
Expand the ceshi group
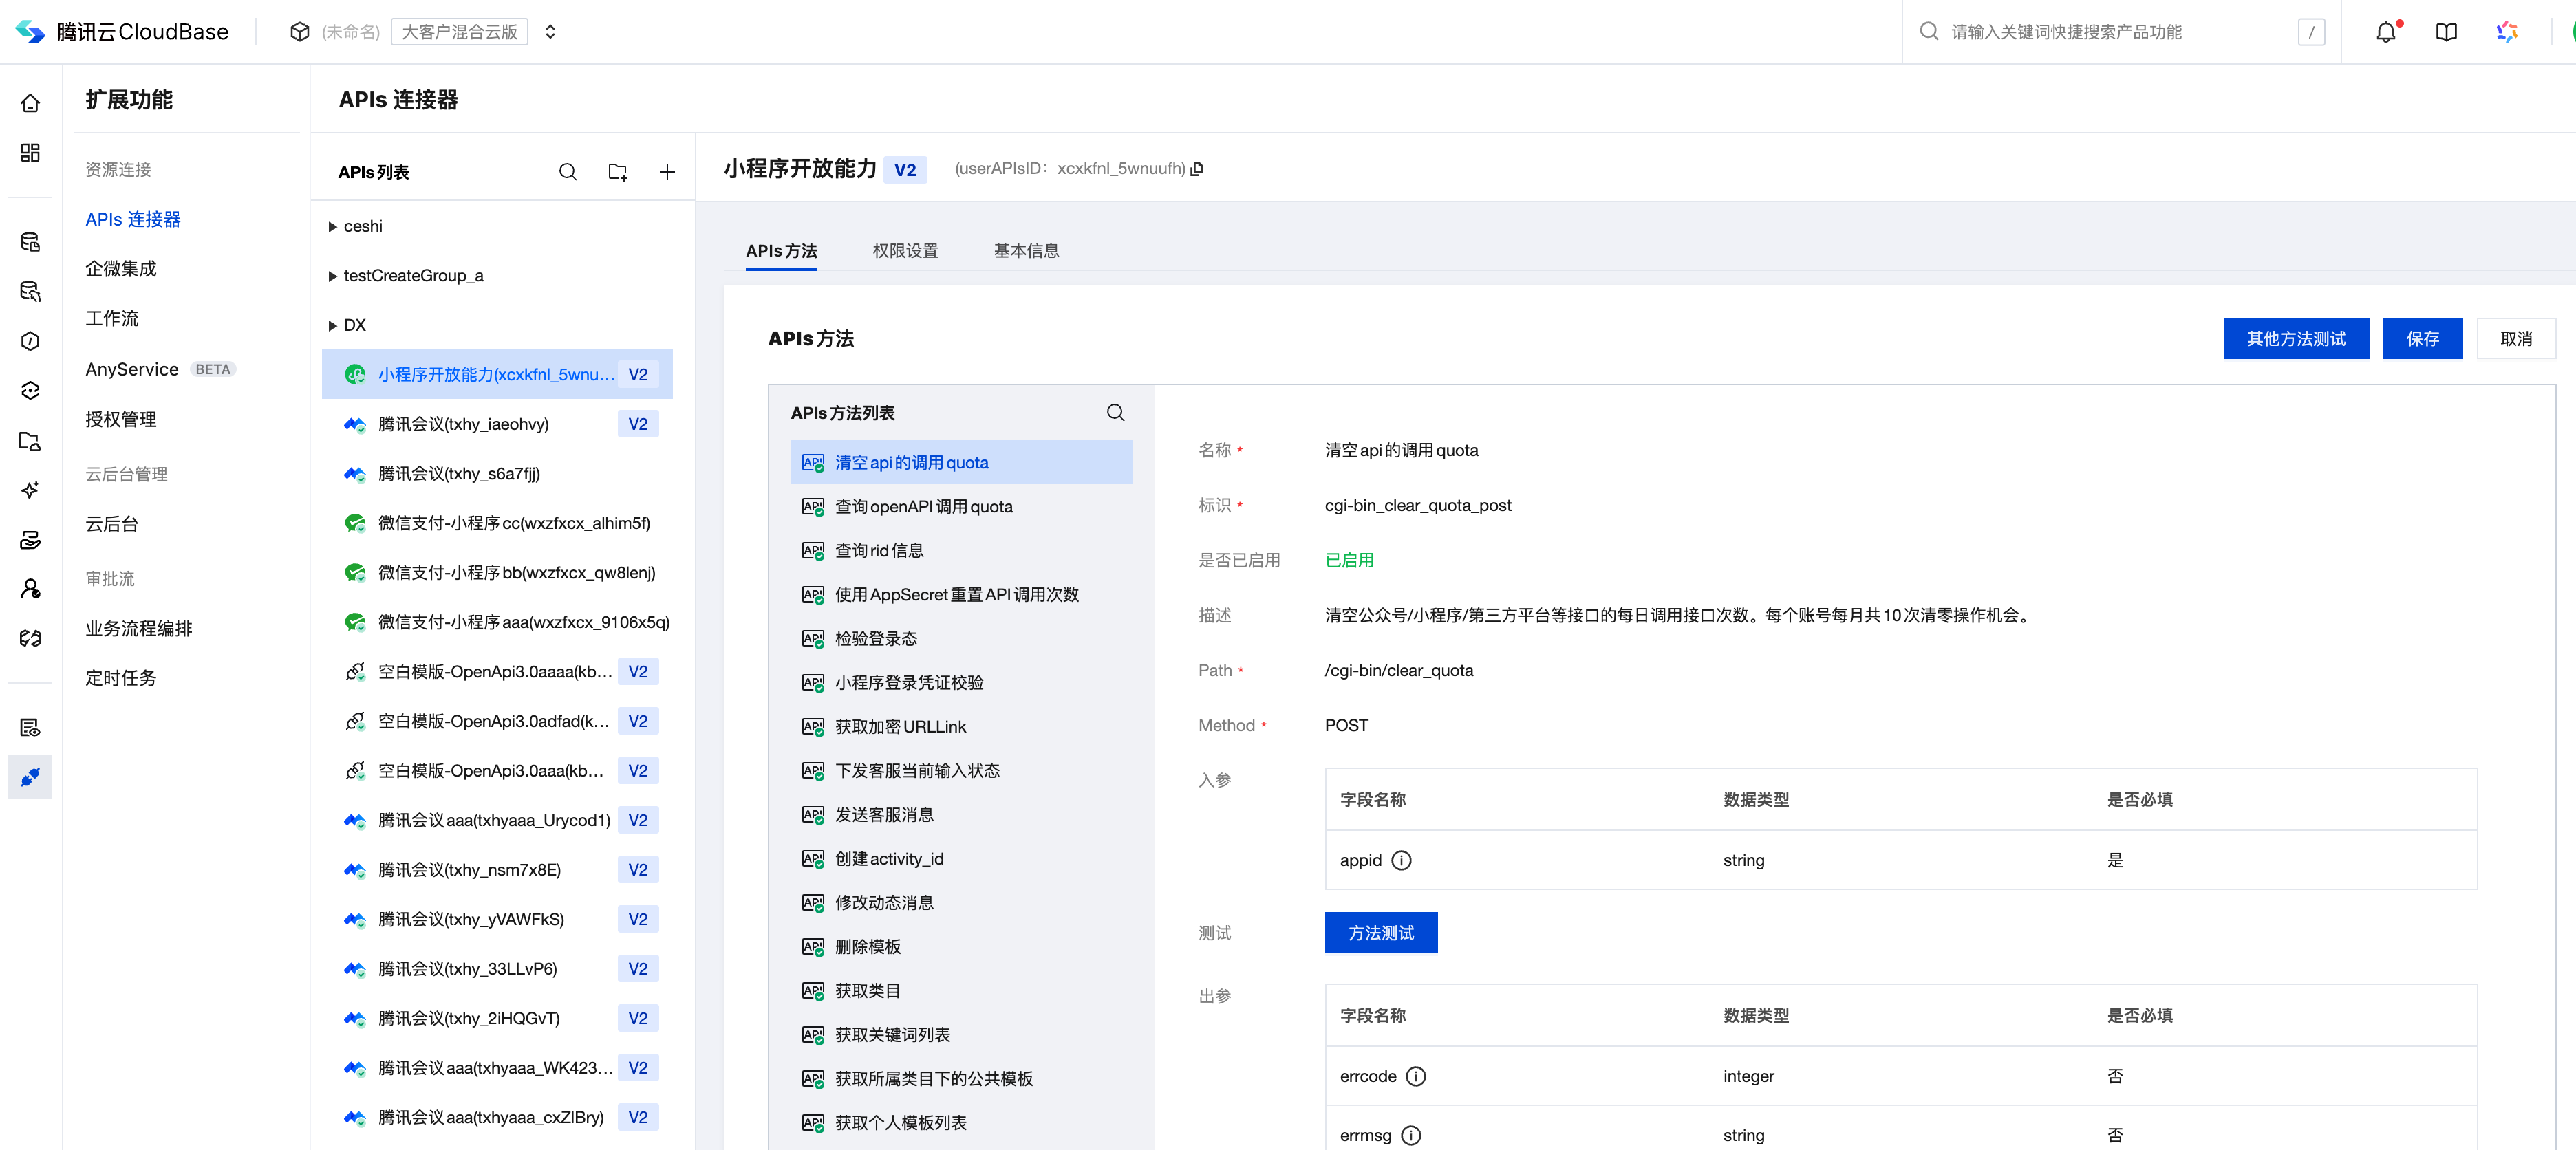pos(333,227)
